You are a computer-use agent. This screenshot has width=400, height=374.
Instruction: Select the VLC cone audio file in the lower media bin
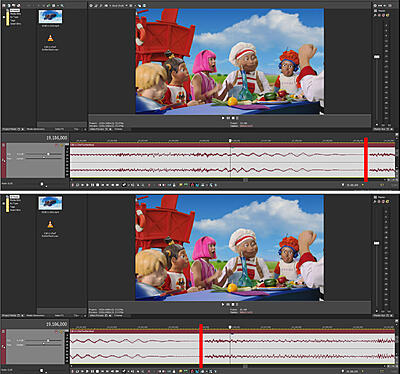[x=50, y=225]
